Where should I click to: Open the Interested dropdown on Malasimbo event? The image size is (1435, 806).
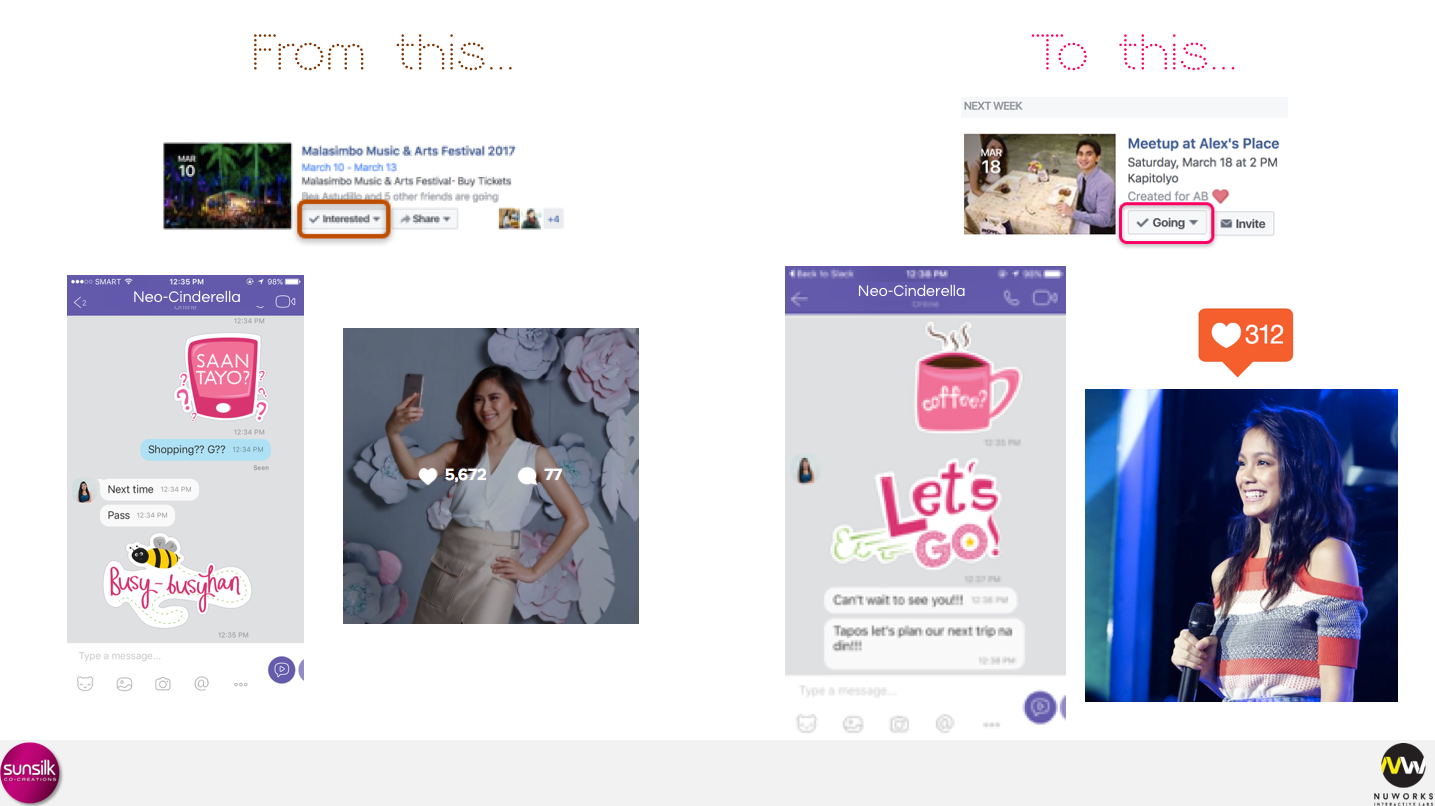pos(345,219)
